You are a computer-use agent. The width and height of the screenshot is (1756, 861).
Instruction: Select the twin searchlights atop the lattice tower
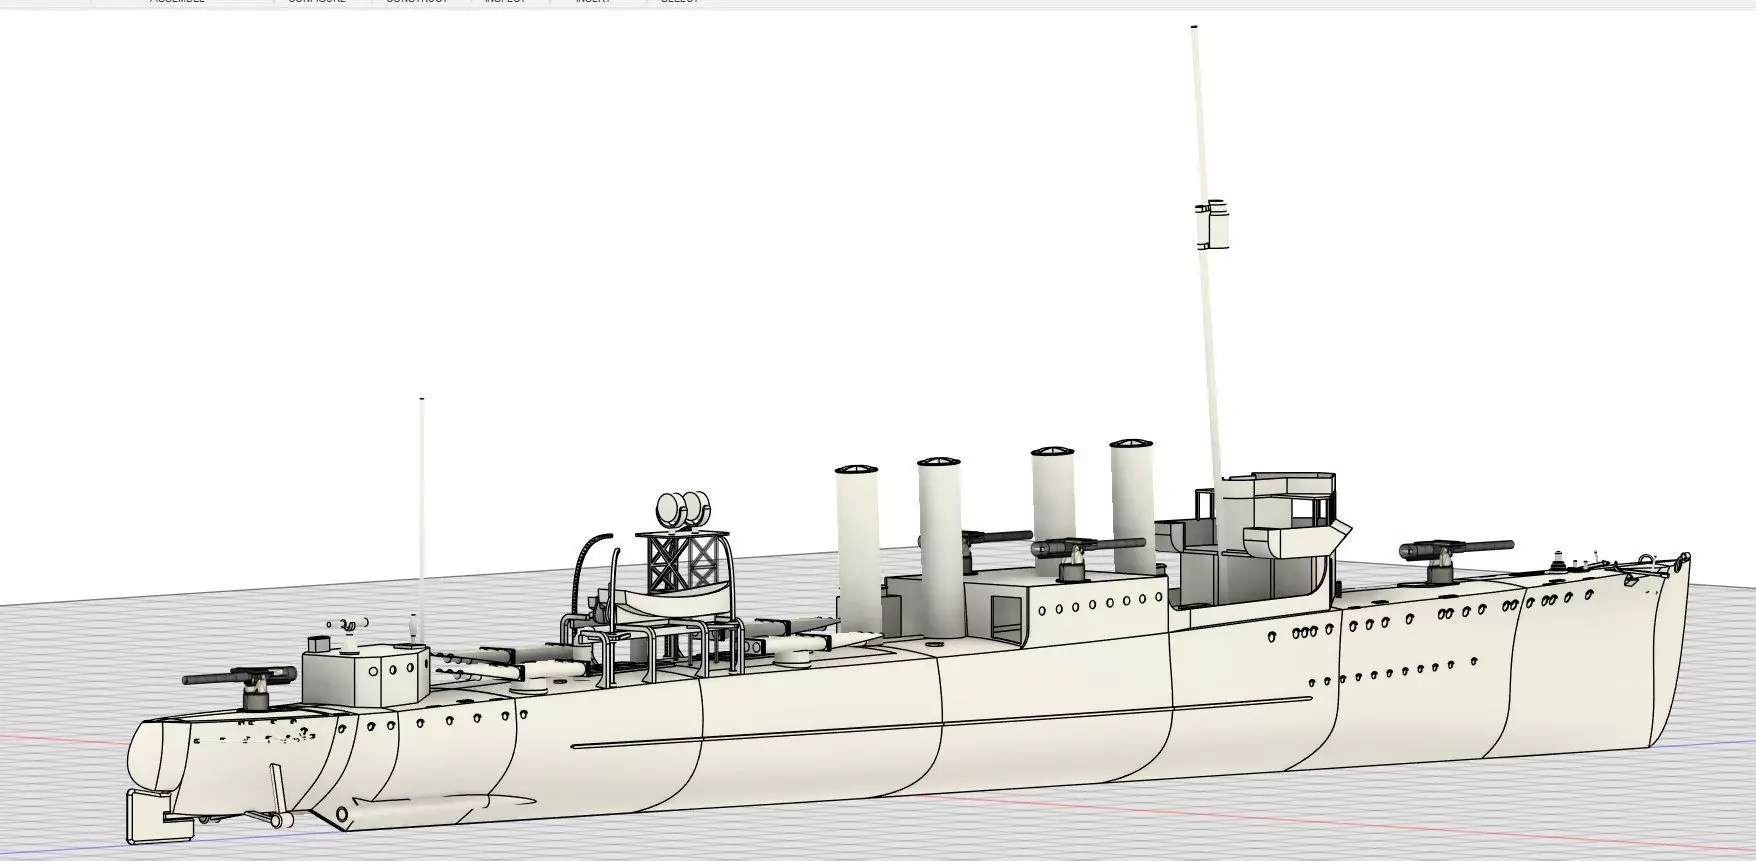coord(683,510)
